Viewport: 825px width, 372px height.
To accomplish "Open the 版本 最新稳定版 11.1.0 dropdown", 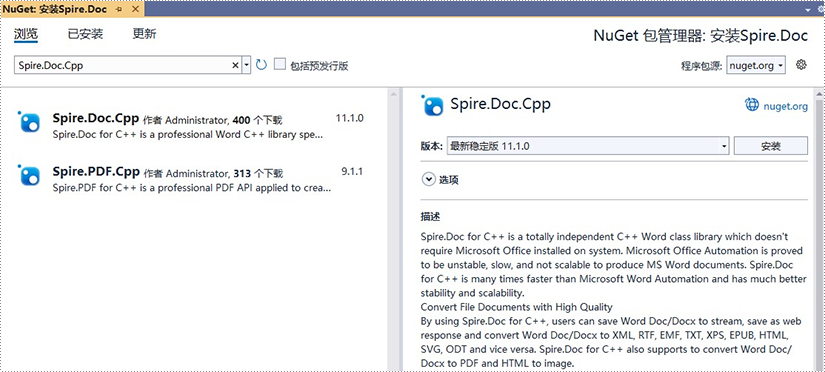I will (x=588, y=146).
